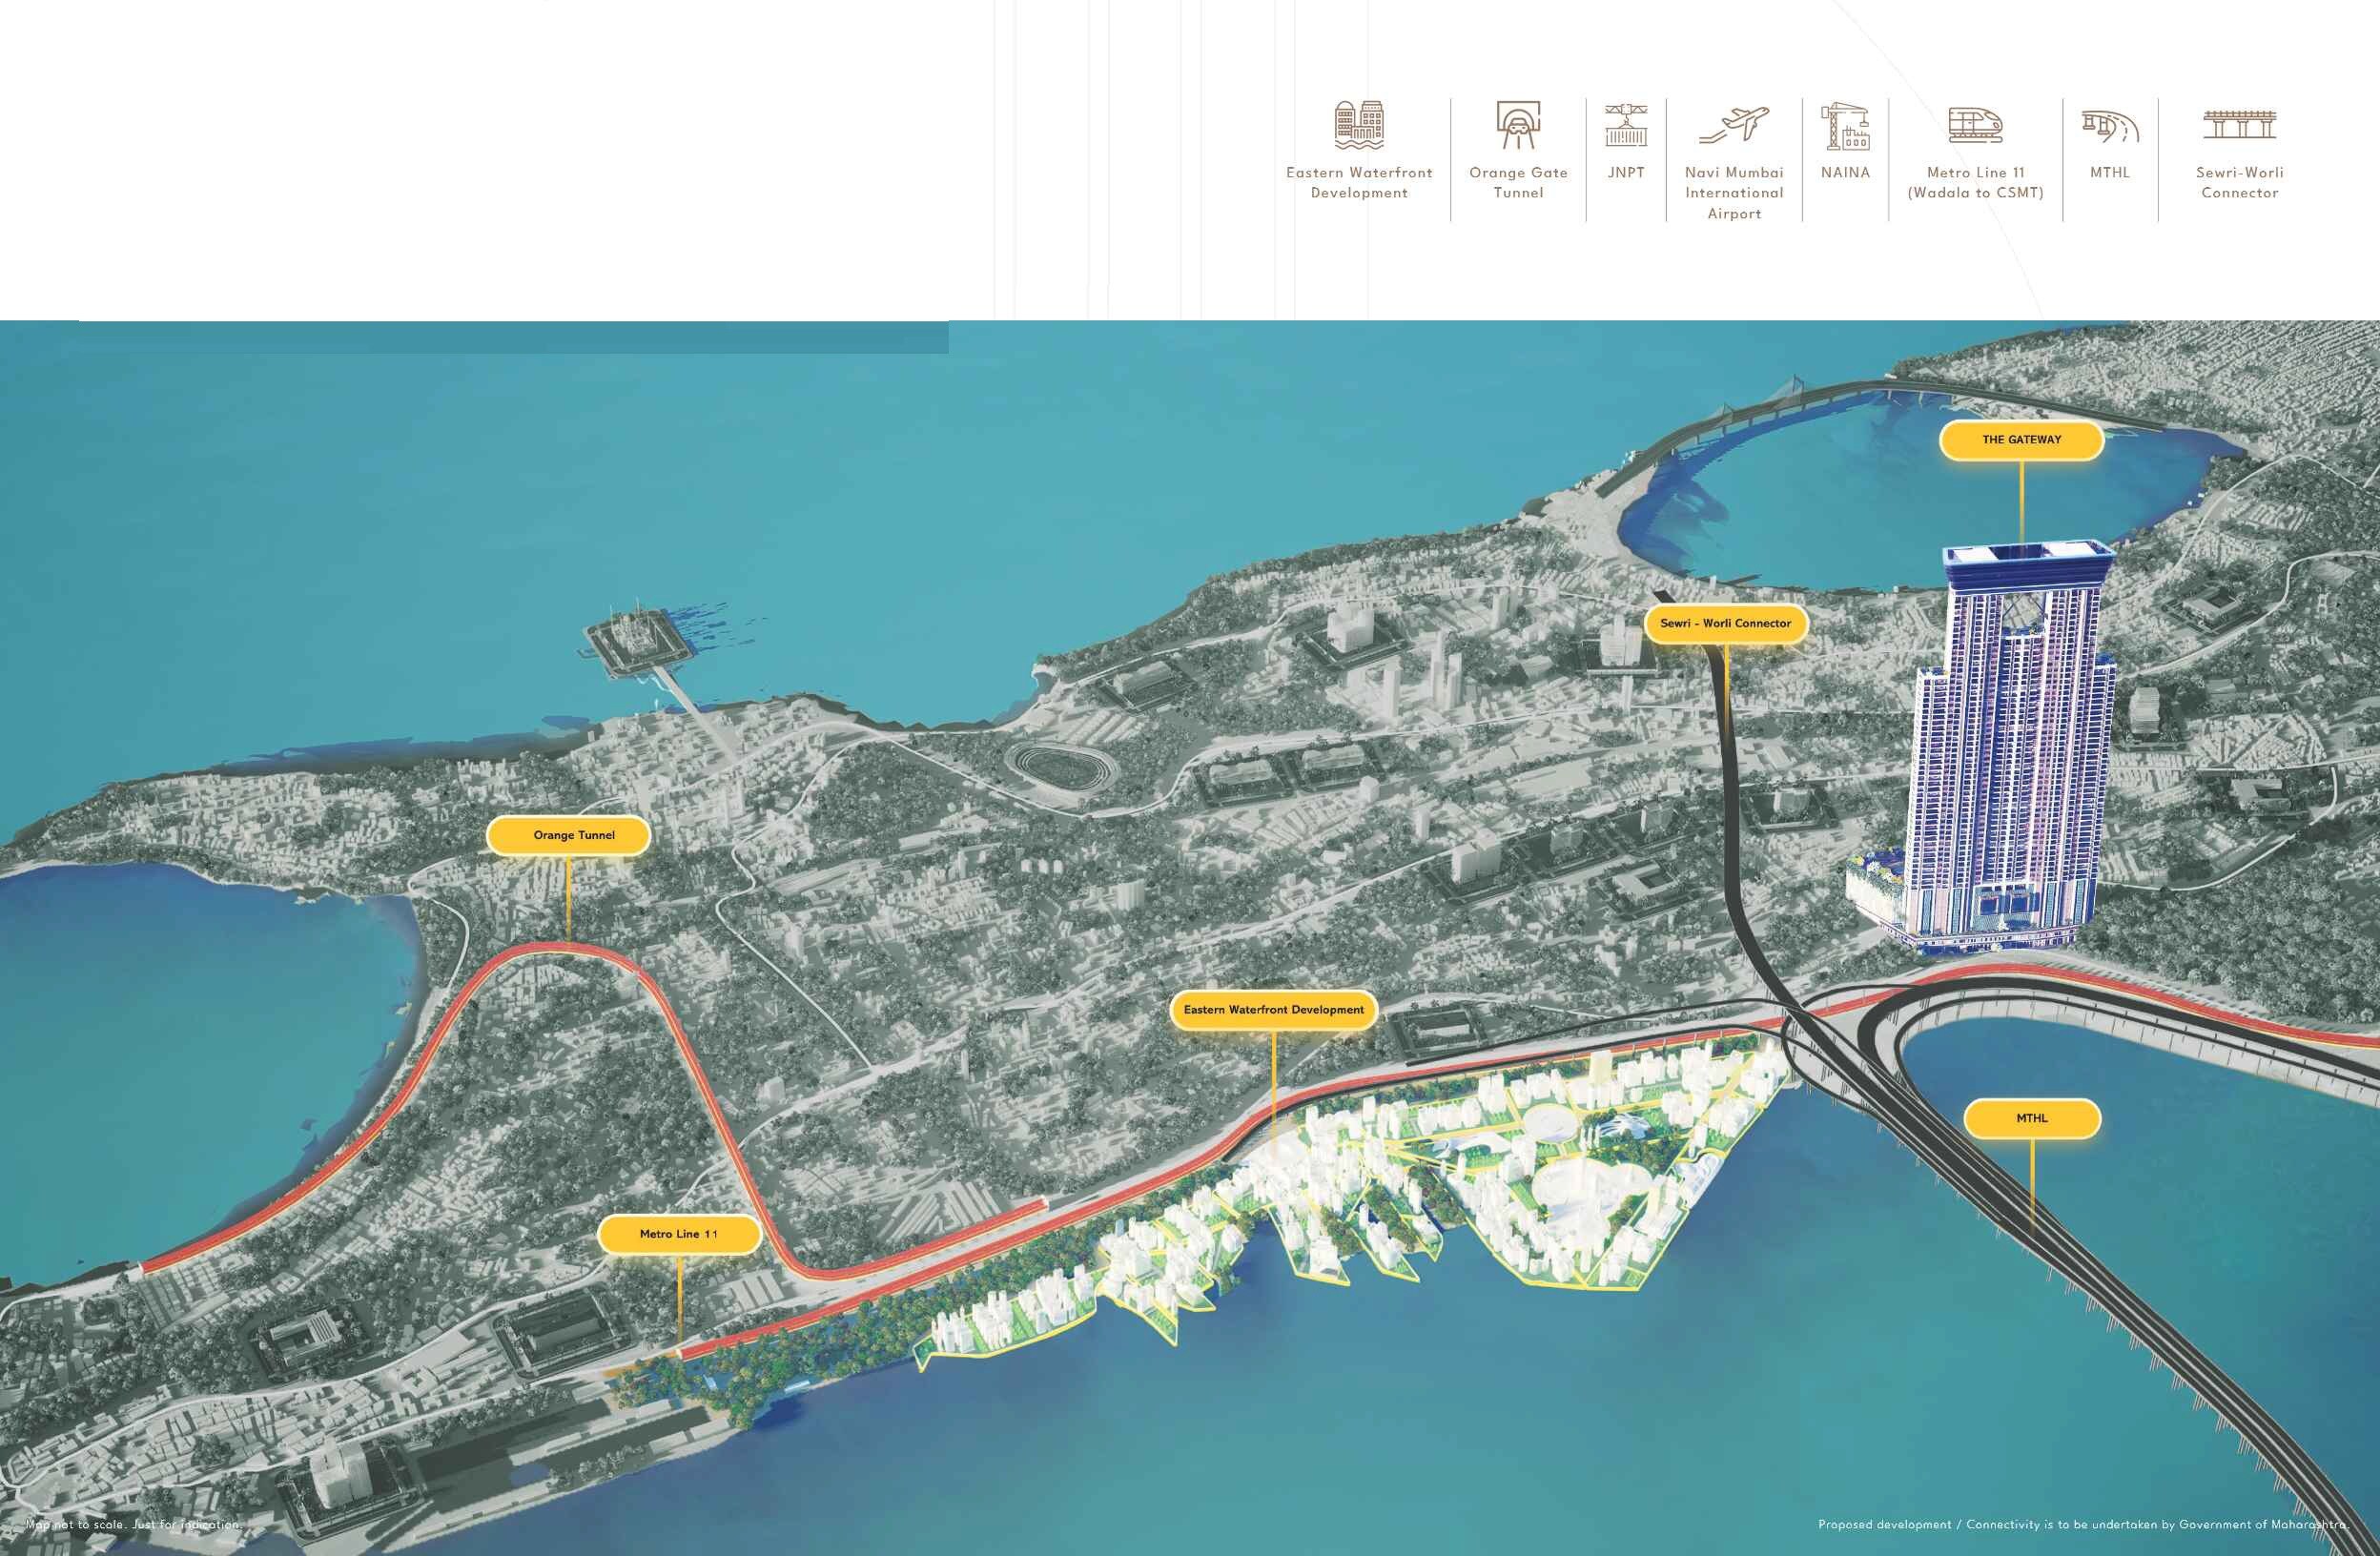The height and width of the screenshot is (1556, 2380).
Task: Click the Metro Line 11 train icon
Action: click(x=1975, y=125)
